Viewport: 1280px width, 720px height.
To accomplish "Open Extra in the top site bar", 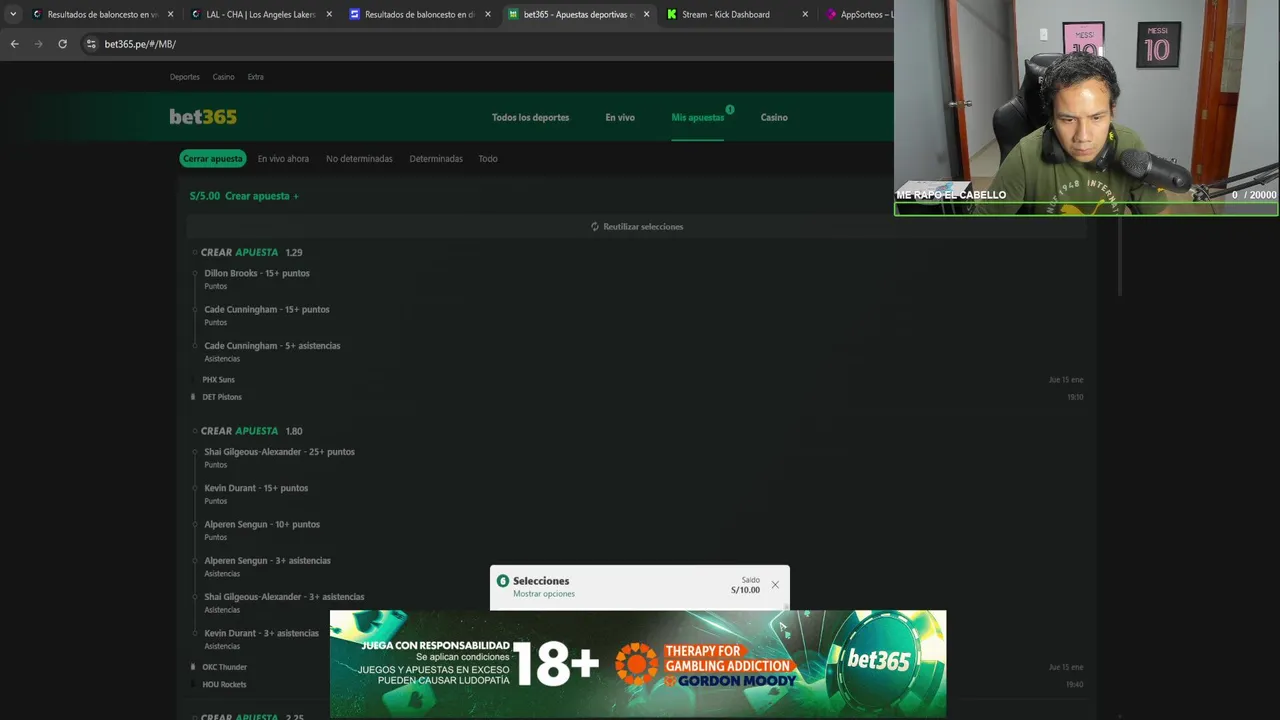I will (256, 77).
